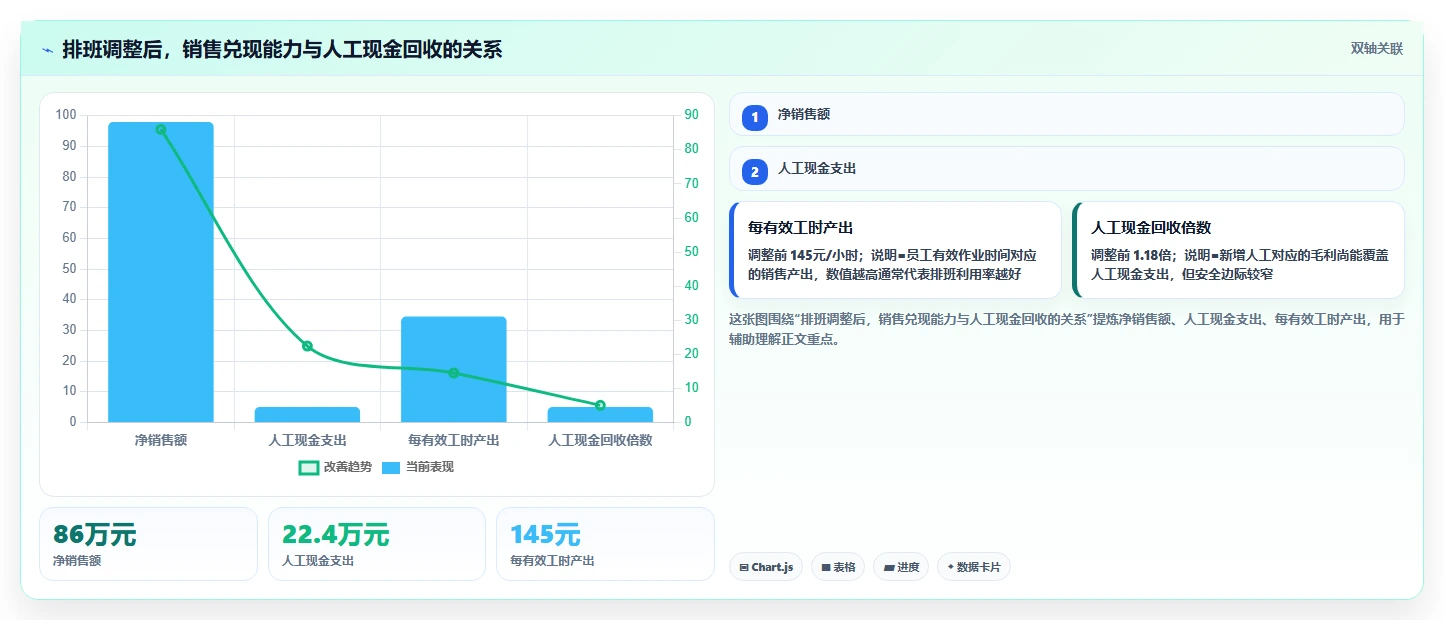Click the 人工现金支出 bar in the chart
The image size is (1444, 620).
[x=307, y=414]
